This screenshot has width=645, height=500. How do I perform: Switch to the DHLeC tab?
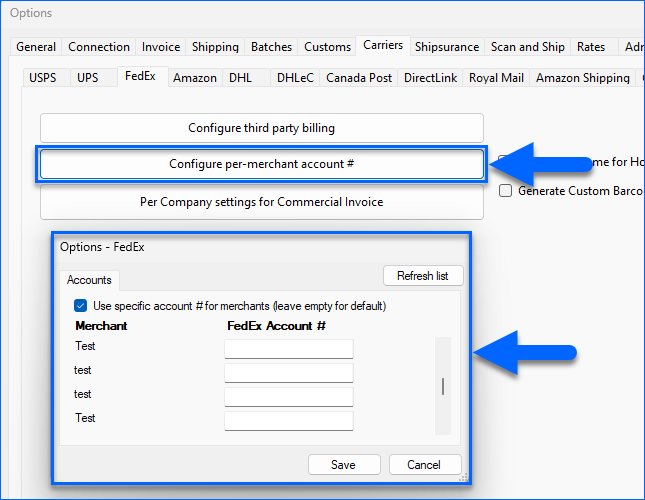coord(295,78)
